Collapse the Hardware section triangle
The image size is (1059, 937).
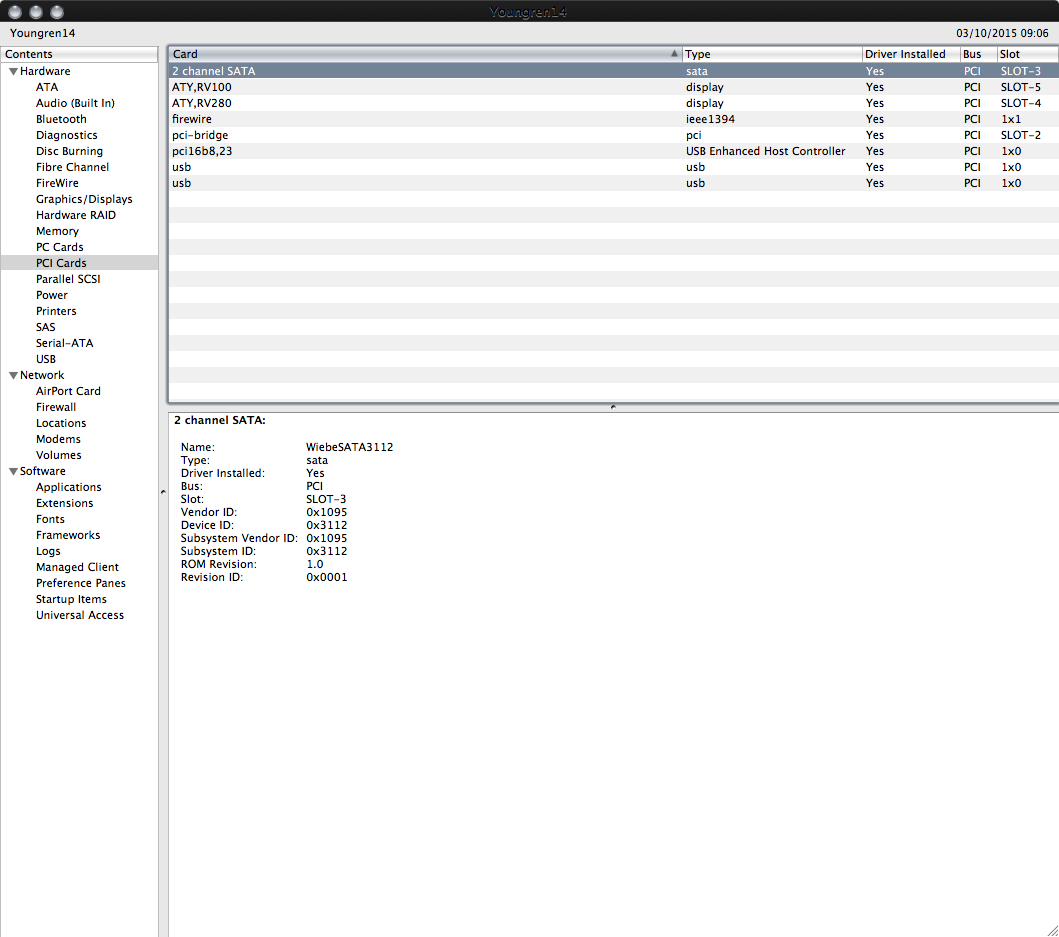(13, 72)
